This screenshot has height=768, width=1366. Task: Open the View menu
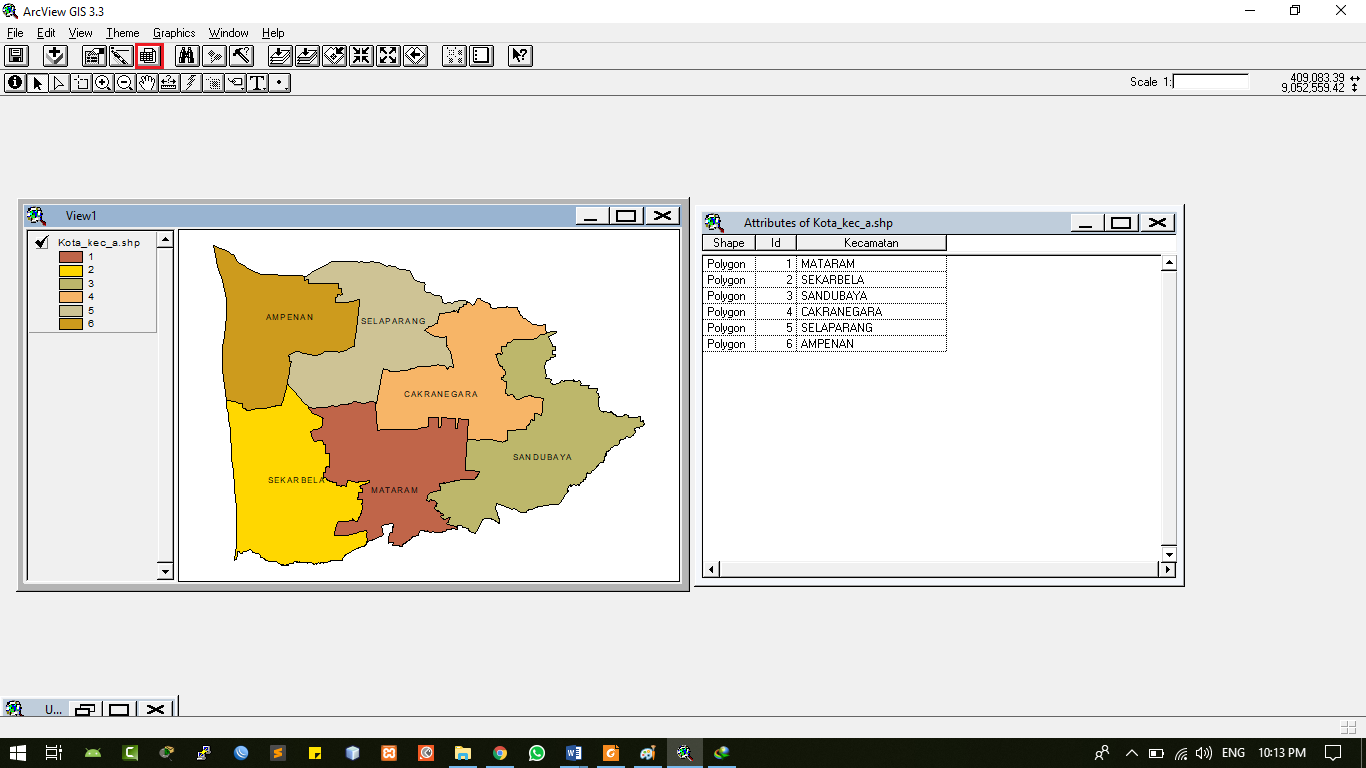coord(80,33)
